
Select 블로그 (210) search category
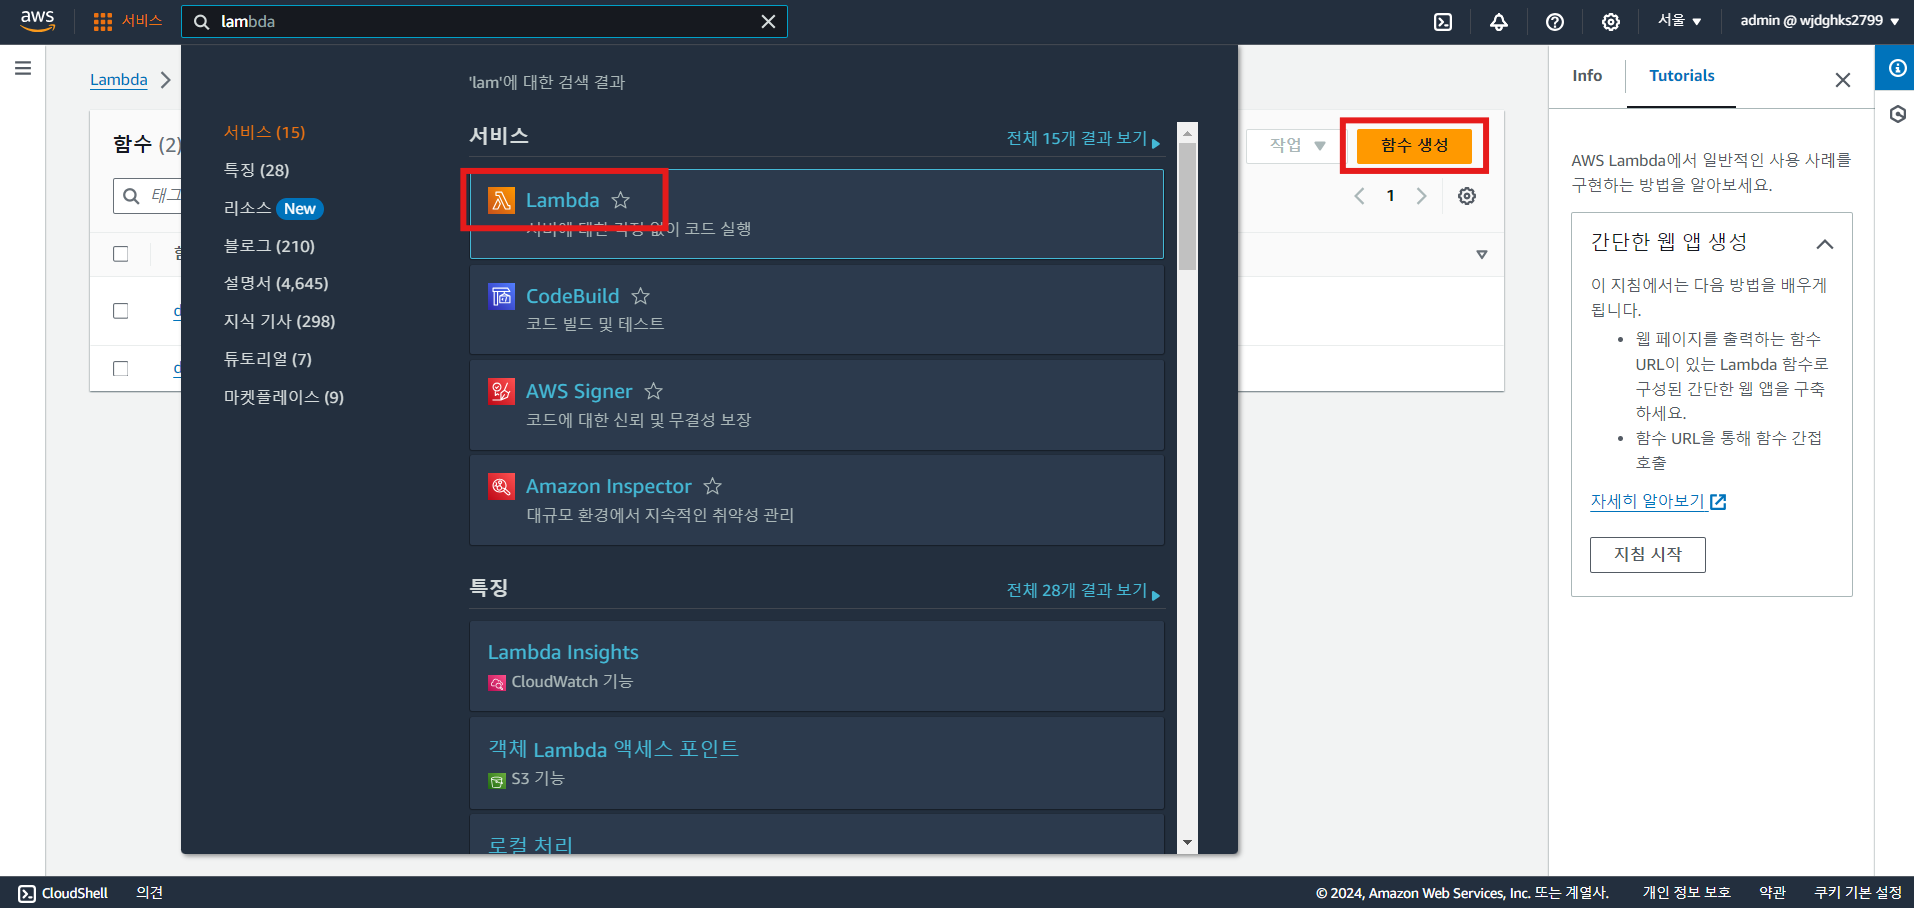pyautogui.click(x=269, y=246)
